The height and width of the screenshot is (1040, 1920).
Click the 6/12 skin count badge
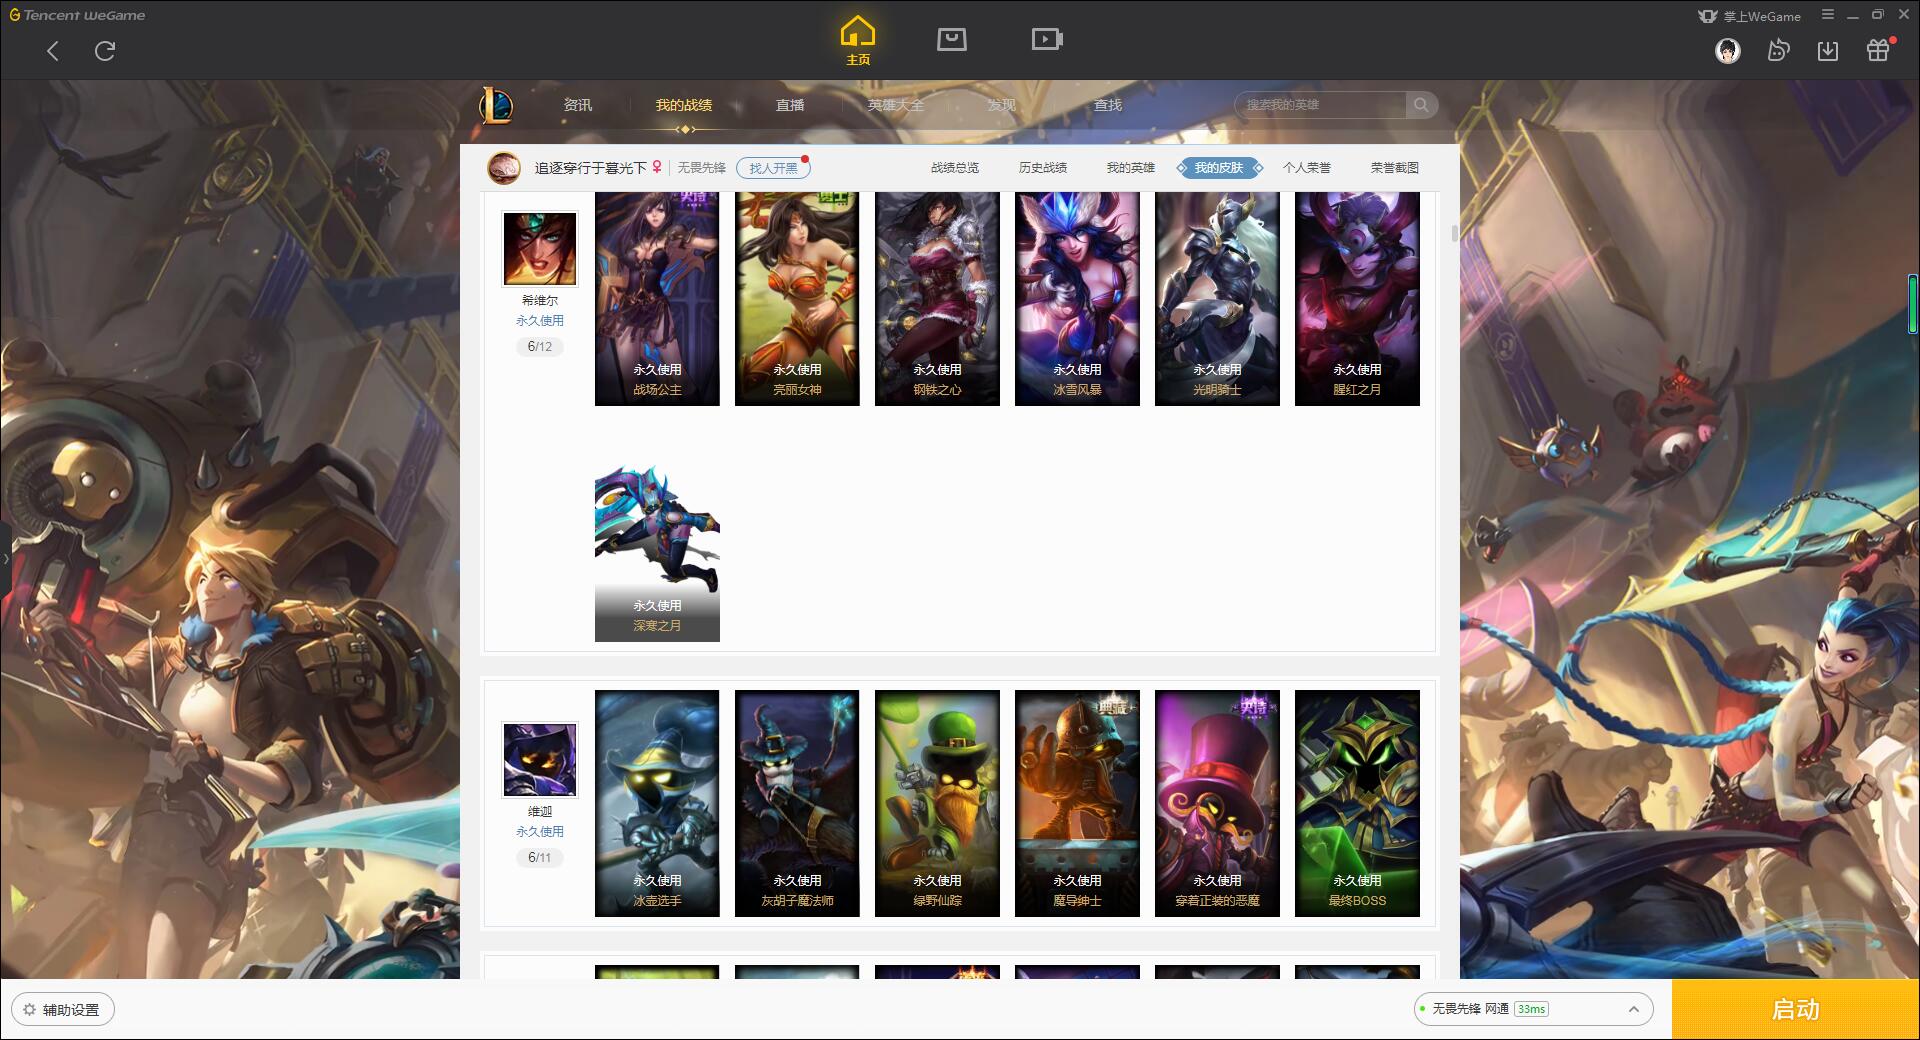[x=540, y=347]
